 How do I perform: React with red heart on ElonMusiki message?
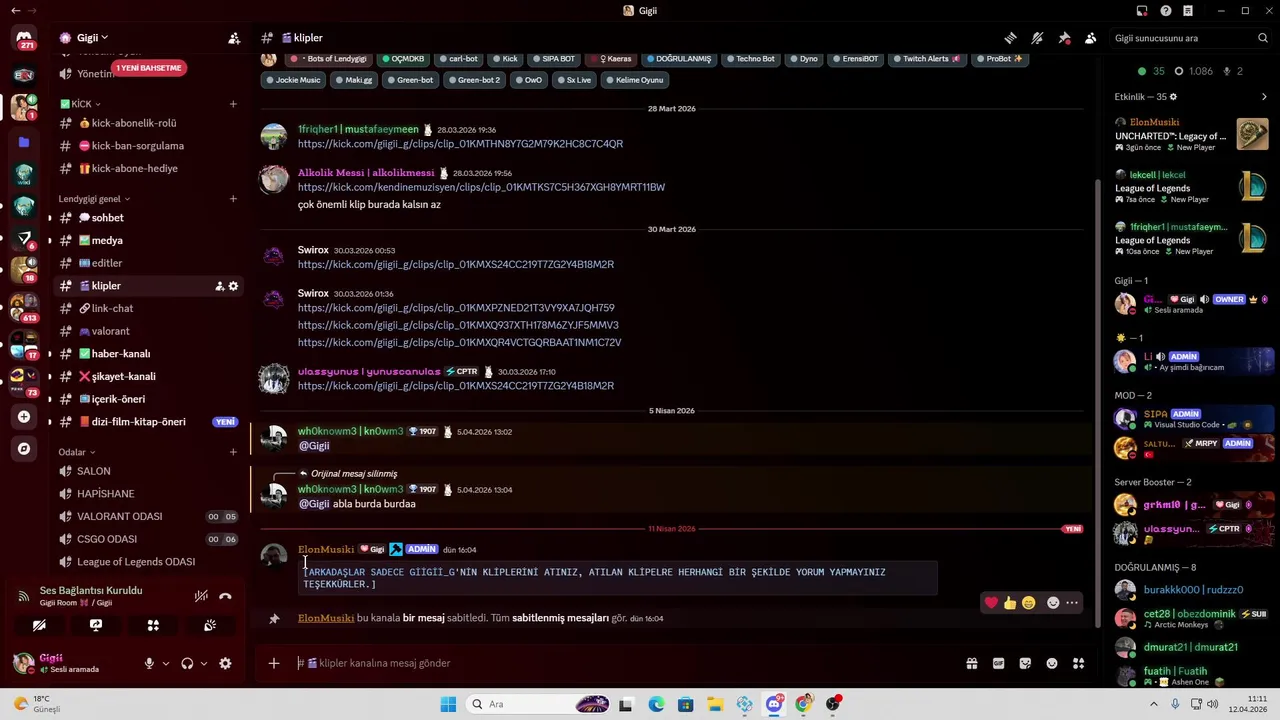click(991, 603)
